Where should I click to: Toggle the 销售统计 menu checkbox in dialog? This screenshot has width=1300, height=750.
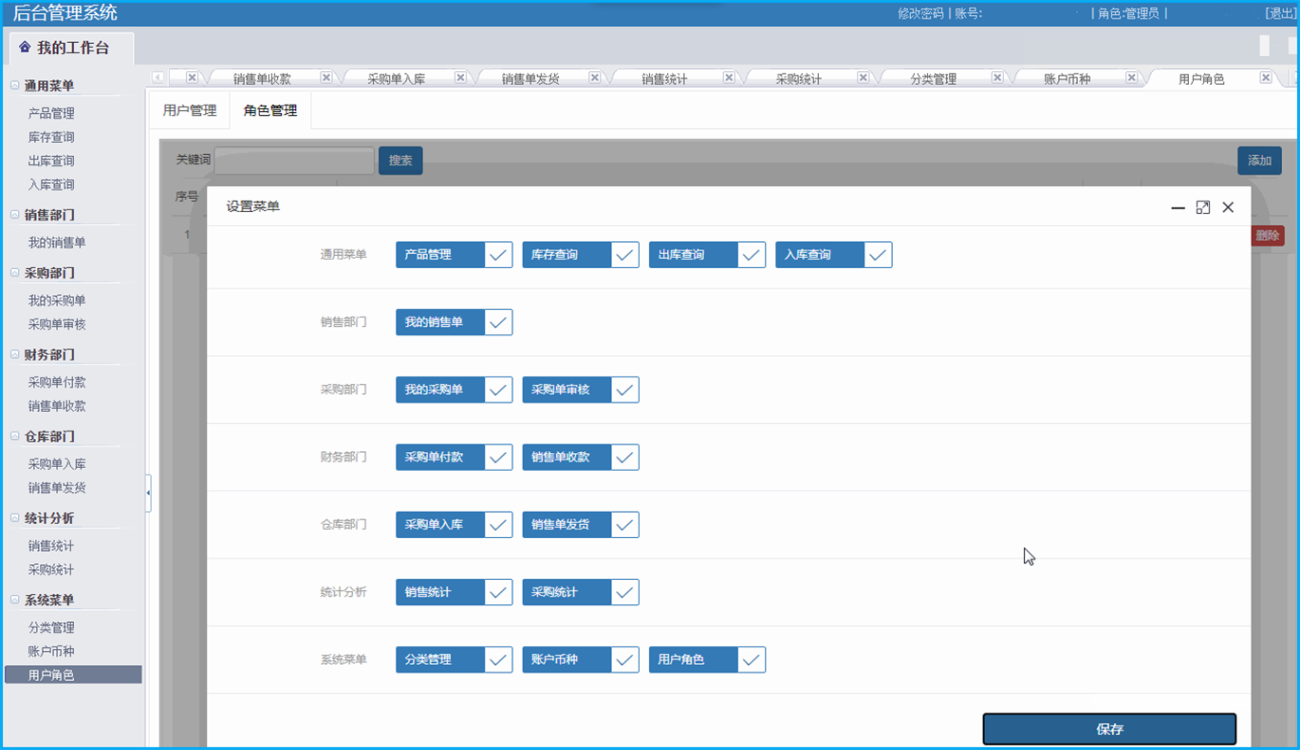(x=499, y=592)
